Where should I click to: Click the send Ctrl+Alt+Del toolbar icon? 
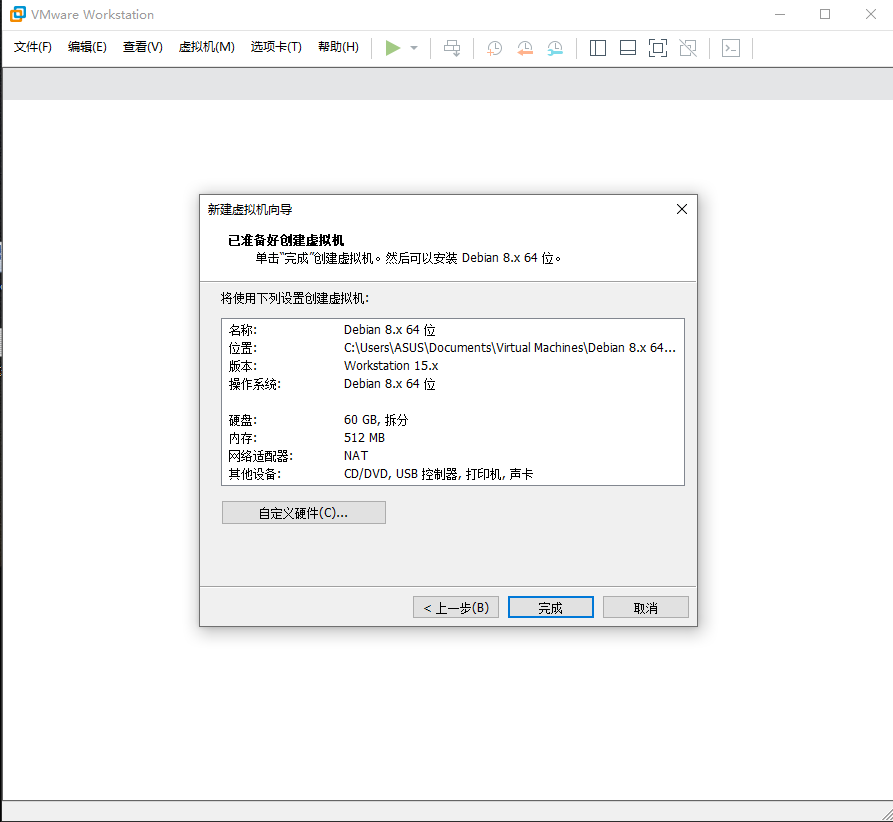[452, 48]
